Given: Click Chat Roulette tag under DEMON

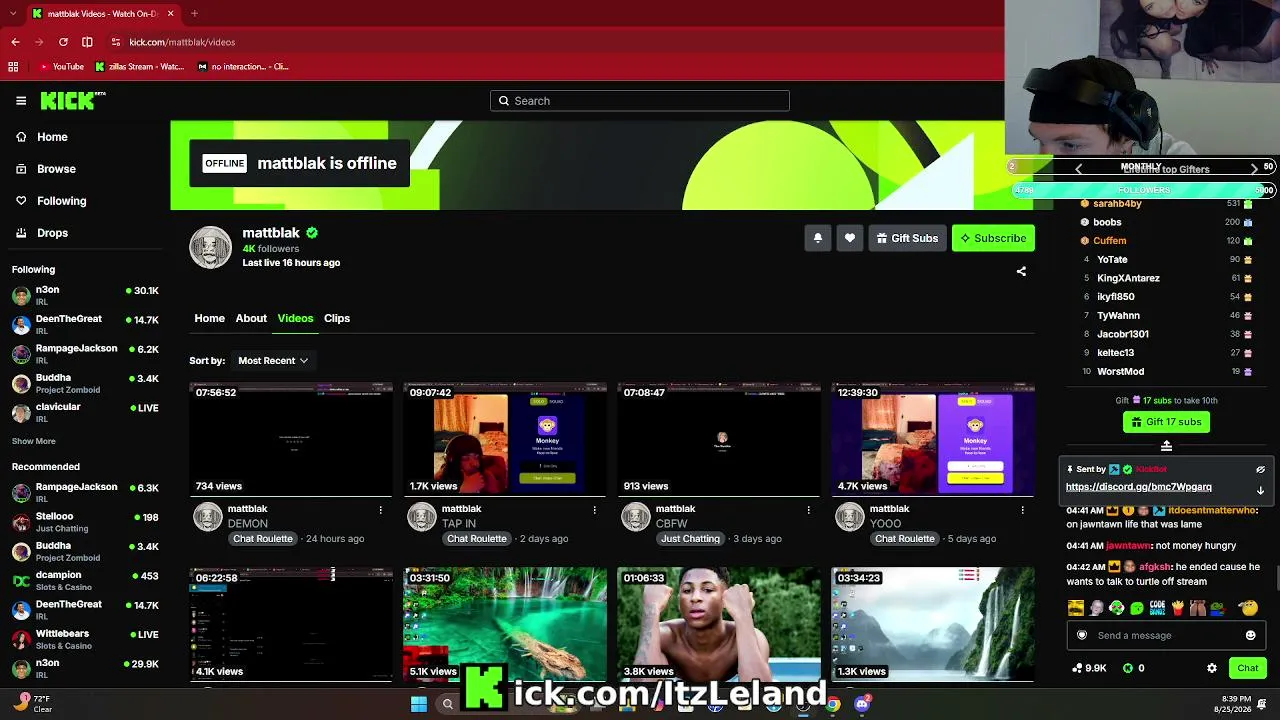Looking at the screenshot, I should [263, 539].
